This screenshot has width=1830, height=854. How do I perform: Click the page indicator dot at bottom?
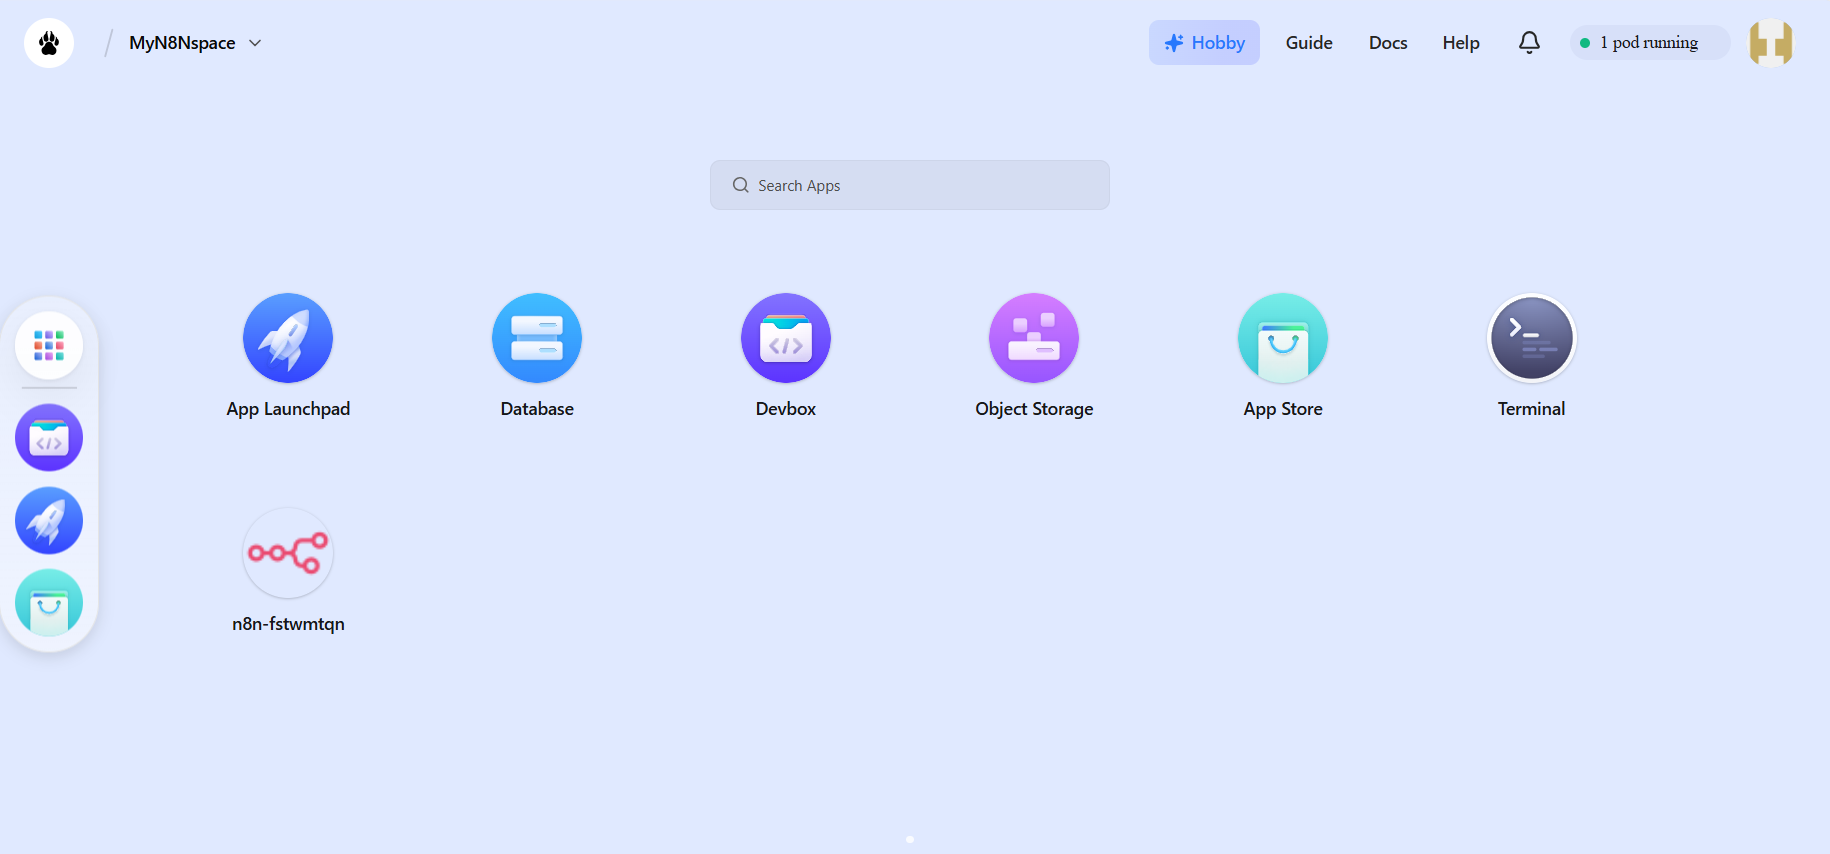(x=910, y=839)
